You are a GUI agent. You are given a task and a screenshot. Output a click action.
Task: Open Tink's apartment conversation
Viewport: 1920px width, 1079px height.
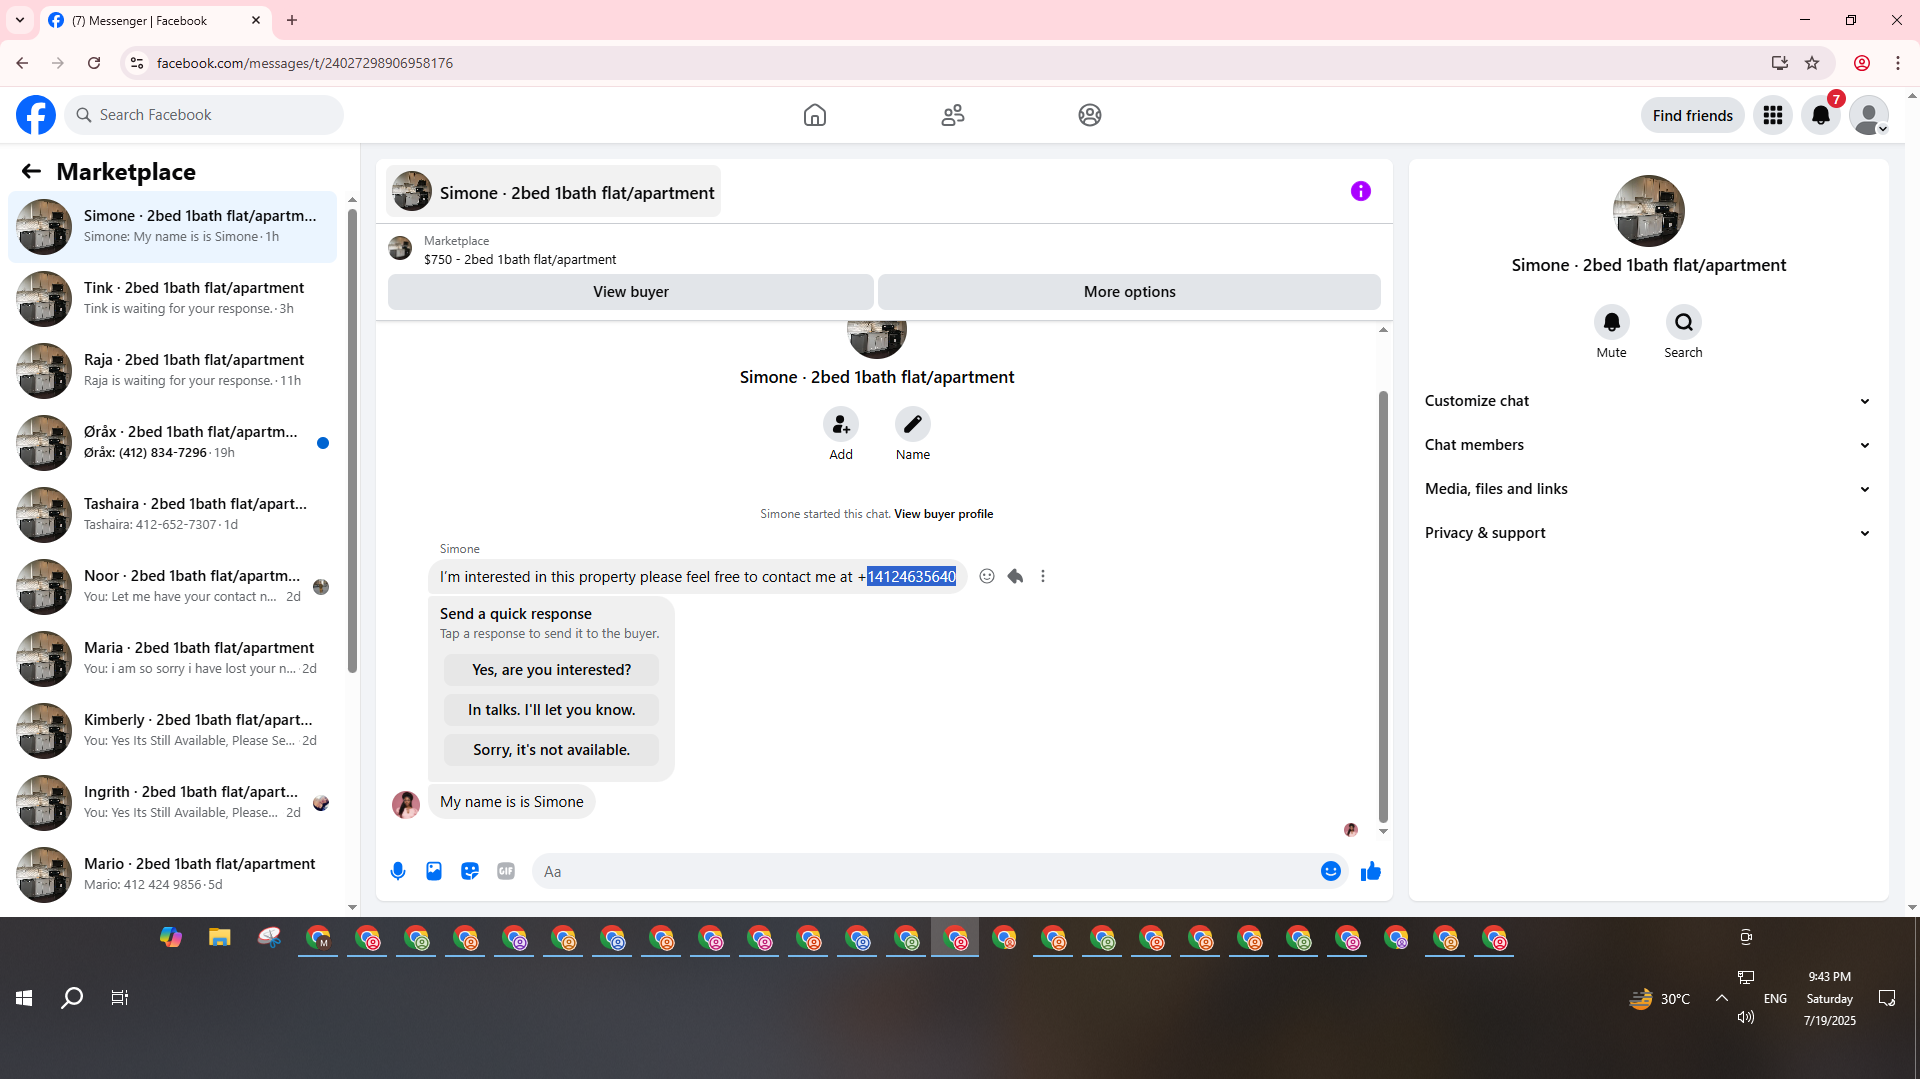tap(173, 299)
